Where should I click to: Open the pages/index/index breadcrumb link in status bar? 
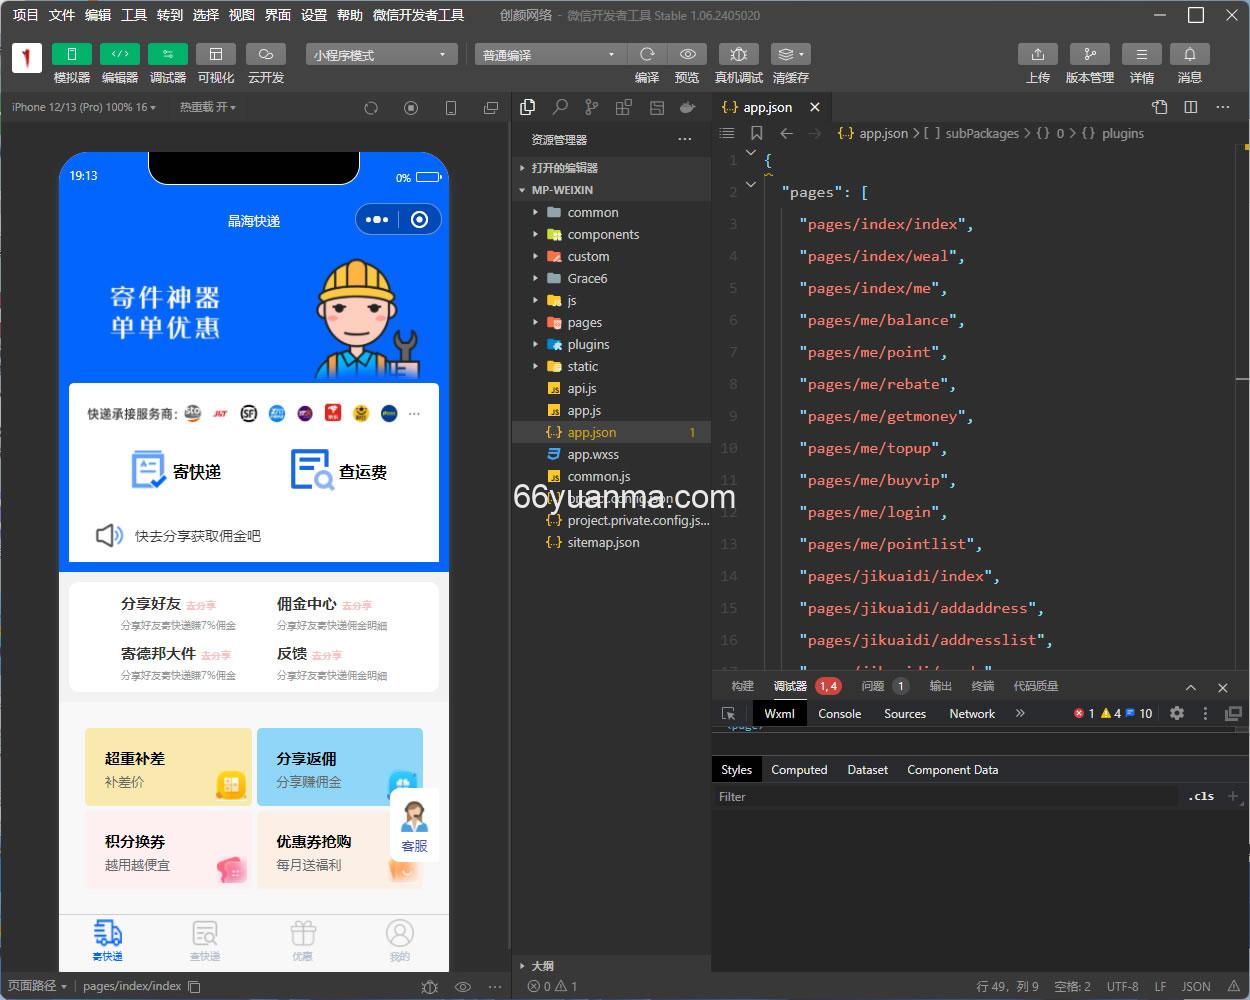131,985
